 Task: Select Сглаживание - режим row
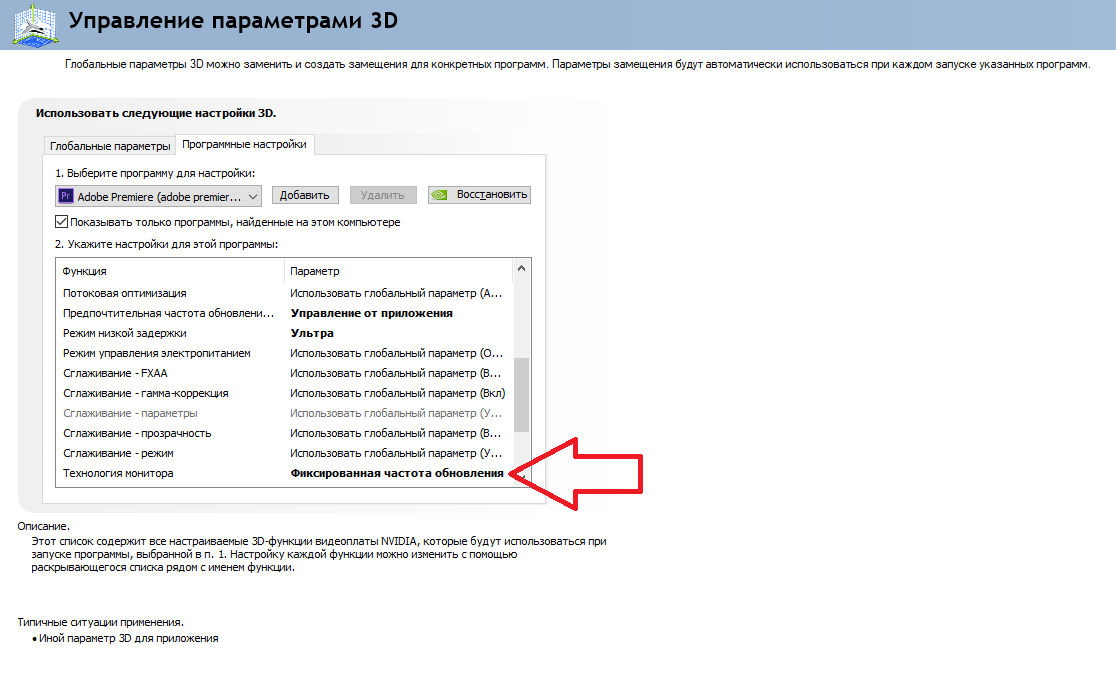[x=284, y=453]
